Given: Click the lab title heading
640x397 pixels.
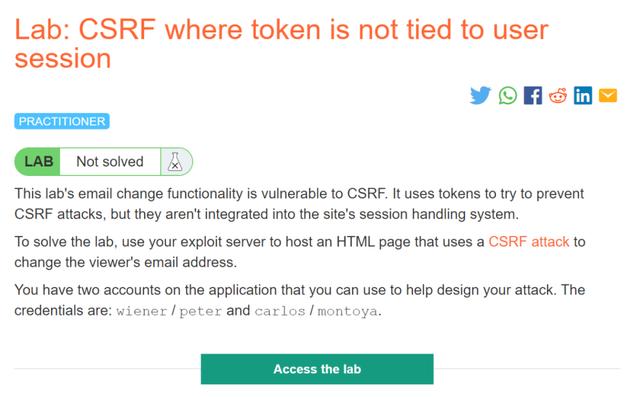Looking at the screenshot, I should (x=282, y=44).
